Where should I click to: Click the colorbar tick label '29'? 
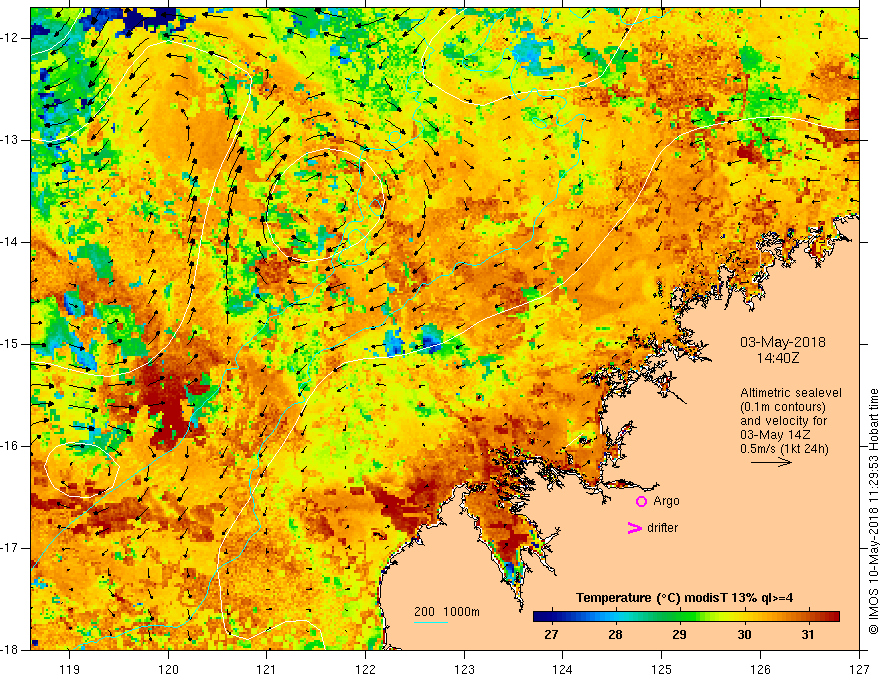point(680,635)
